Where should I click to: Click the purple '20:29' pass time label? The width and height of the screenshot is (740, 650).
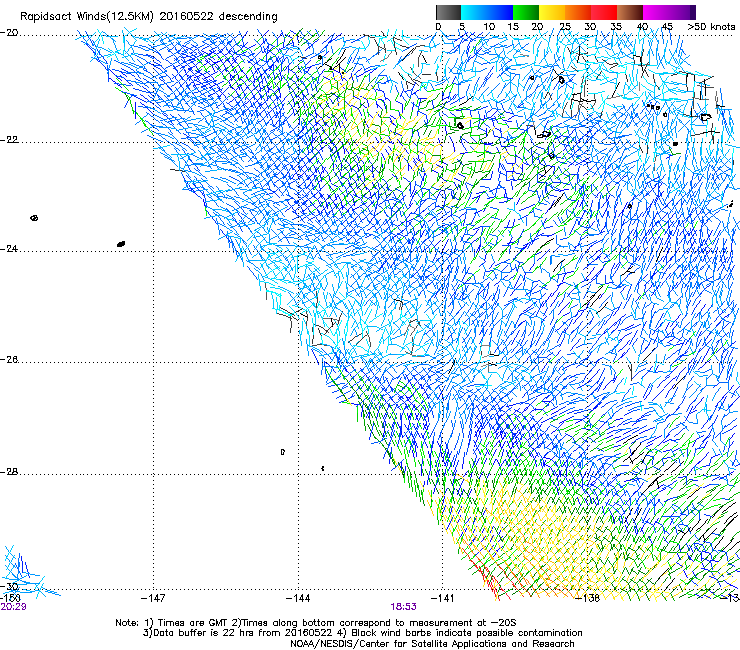point(13,607)
